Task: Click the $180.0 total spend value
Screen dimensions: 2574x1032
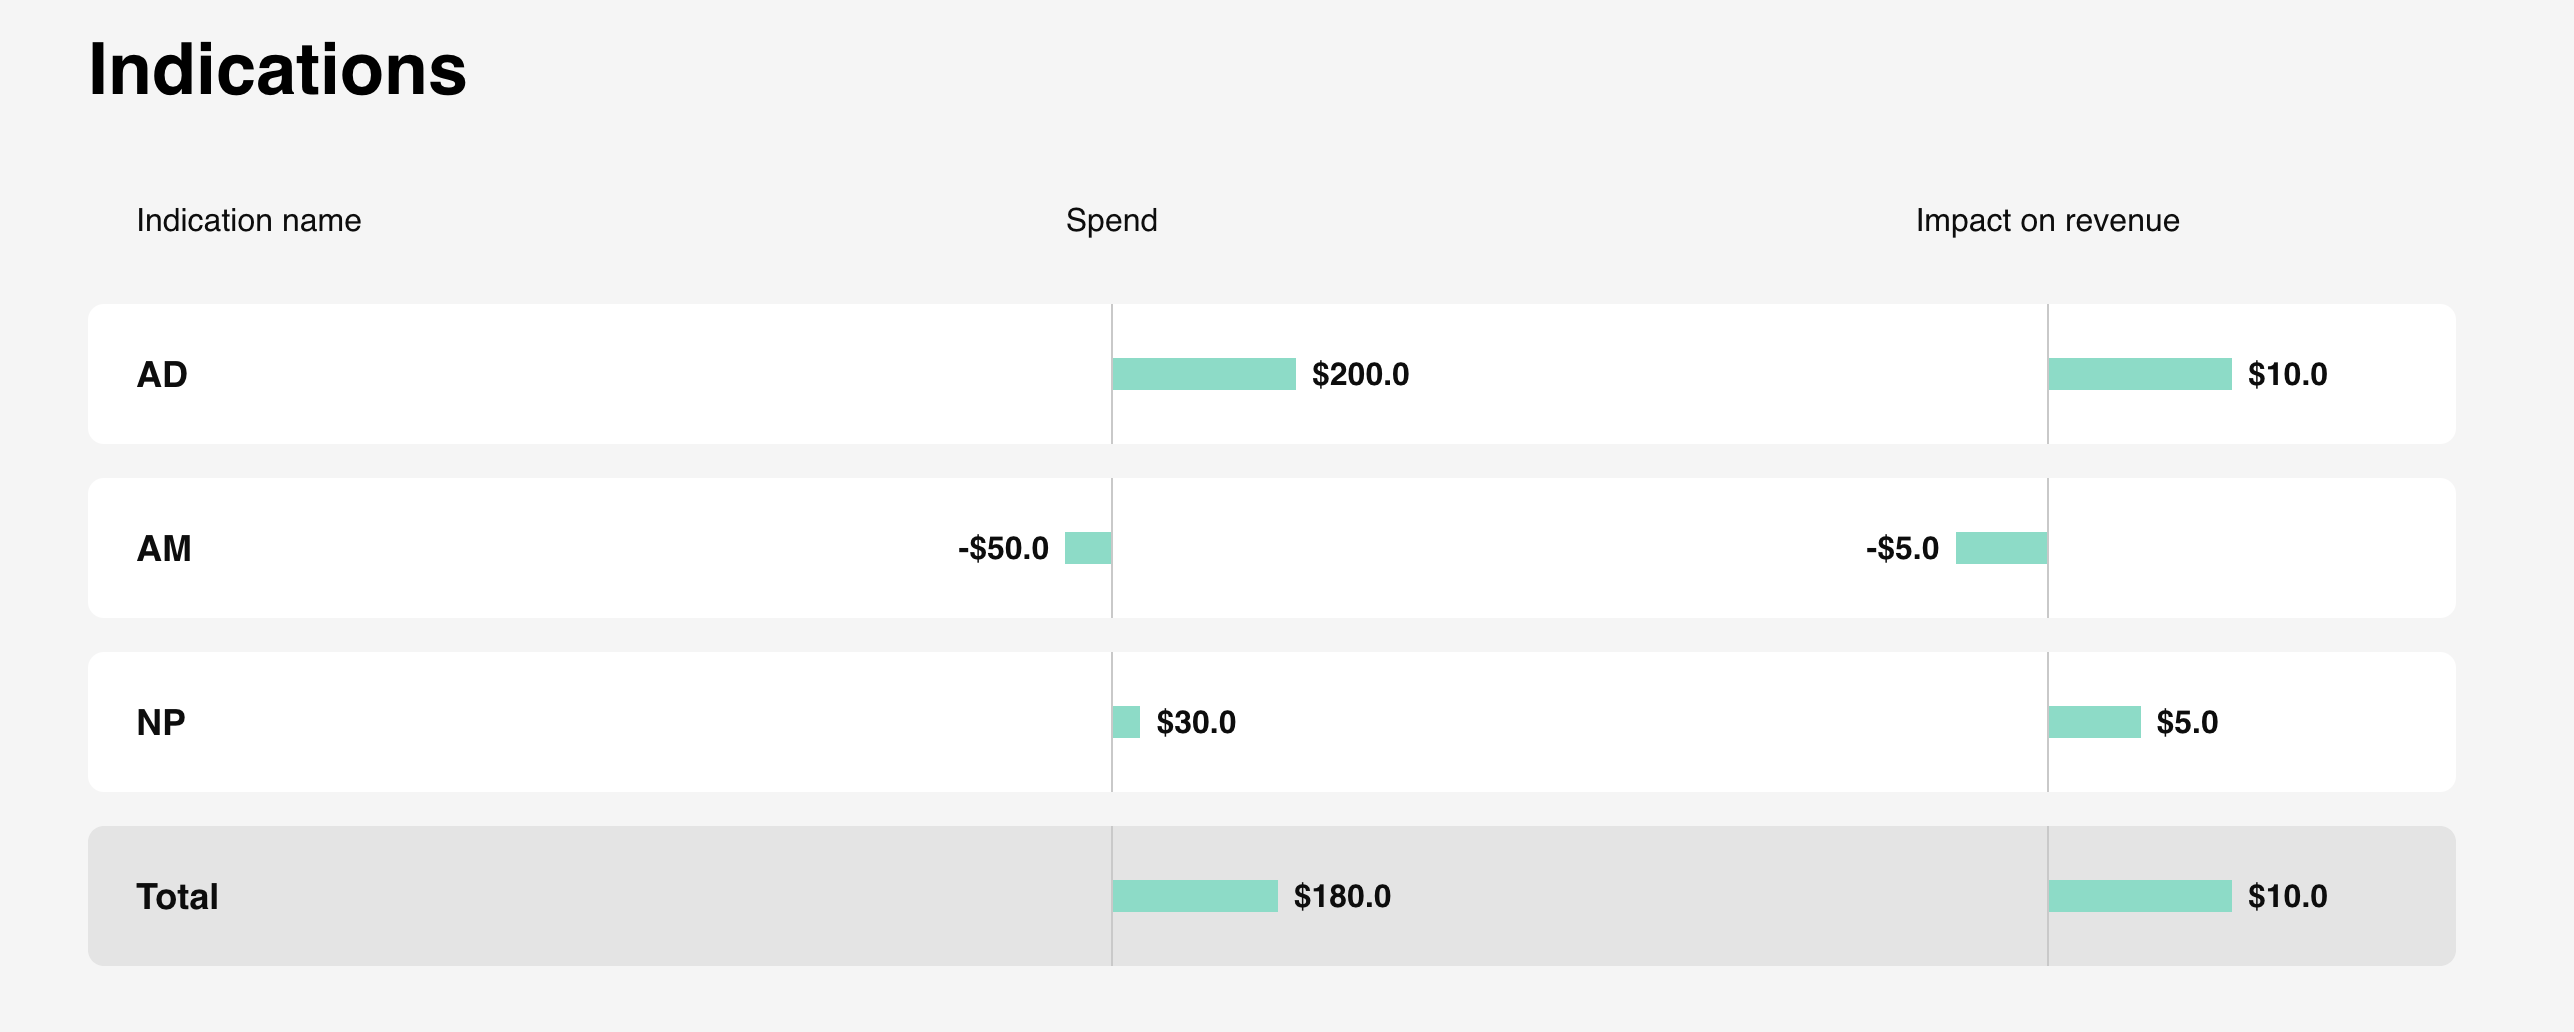Action: click(1342, 896)
